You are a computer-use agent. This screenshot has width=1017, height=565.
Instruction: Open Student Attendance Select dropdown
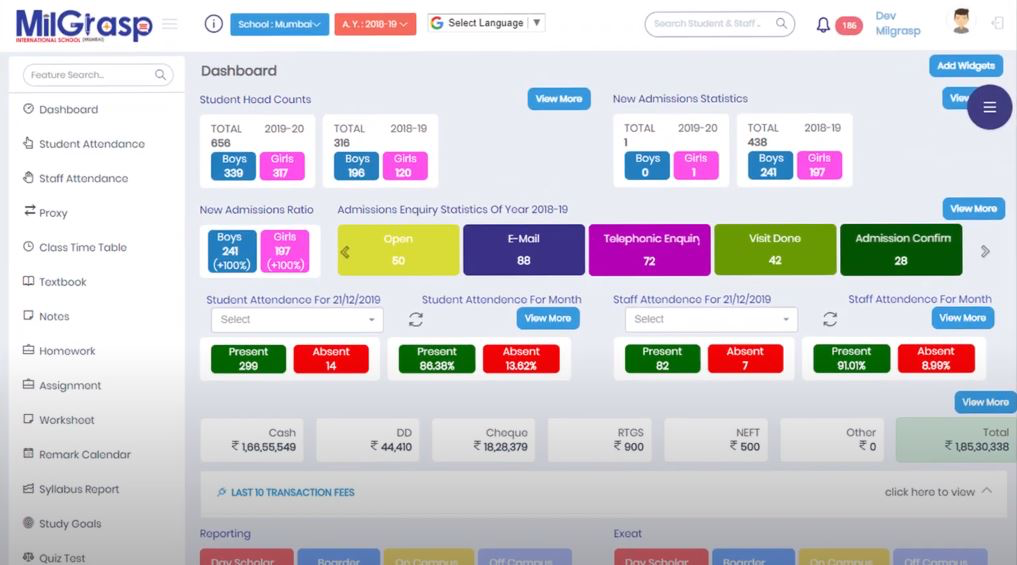click(x=297, y=320)
